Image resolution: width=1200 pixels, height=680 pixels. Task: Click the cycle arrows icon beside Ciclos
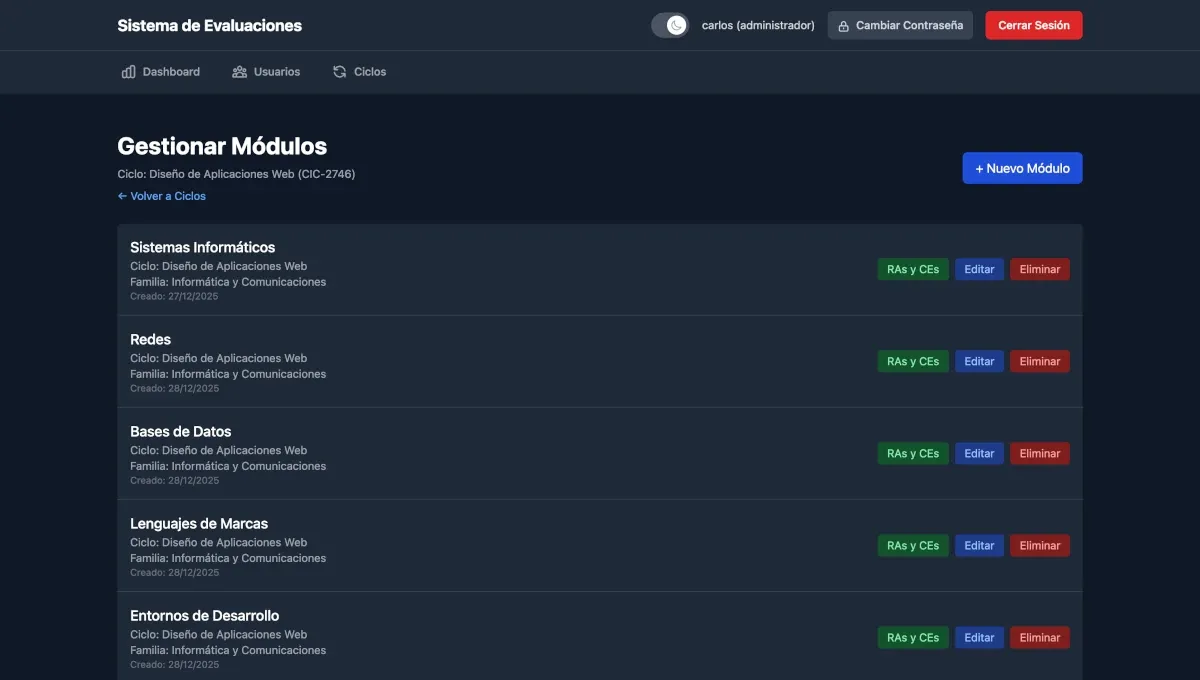click(337, 71)
